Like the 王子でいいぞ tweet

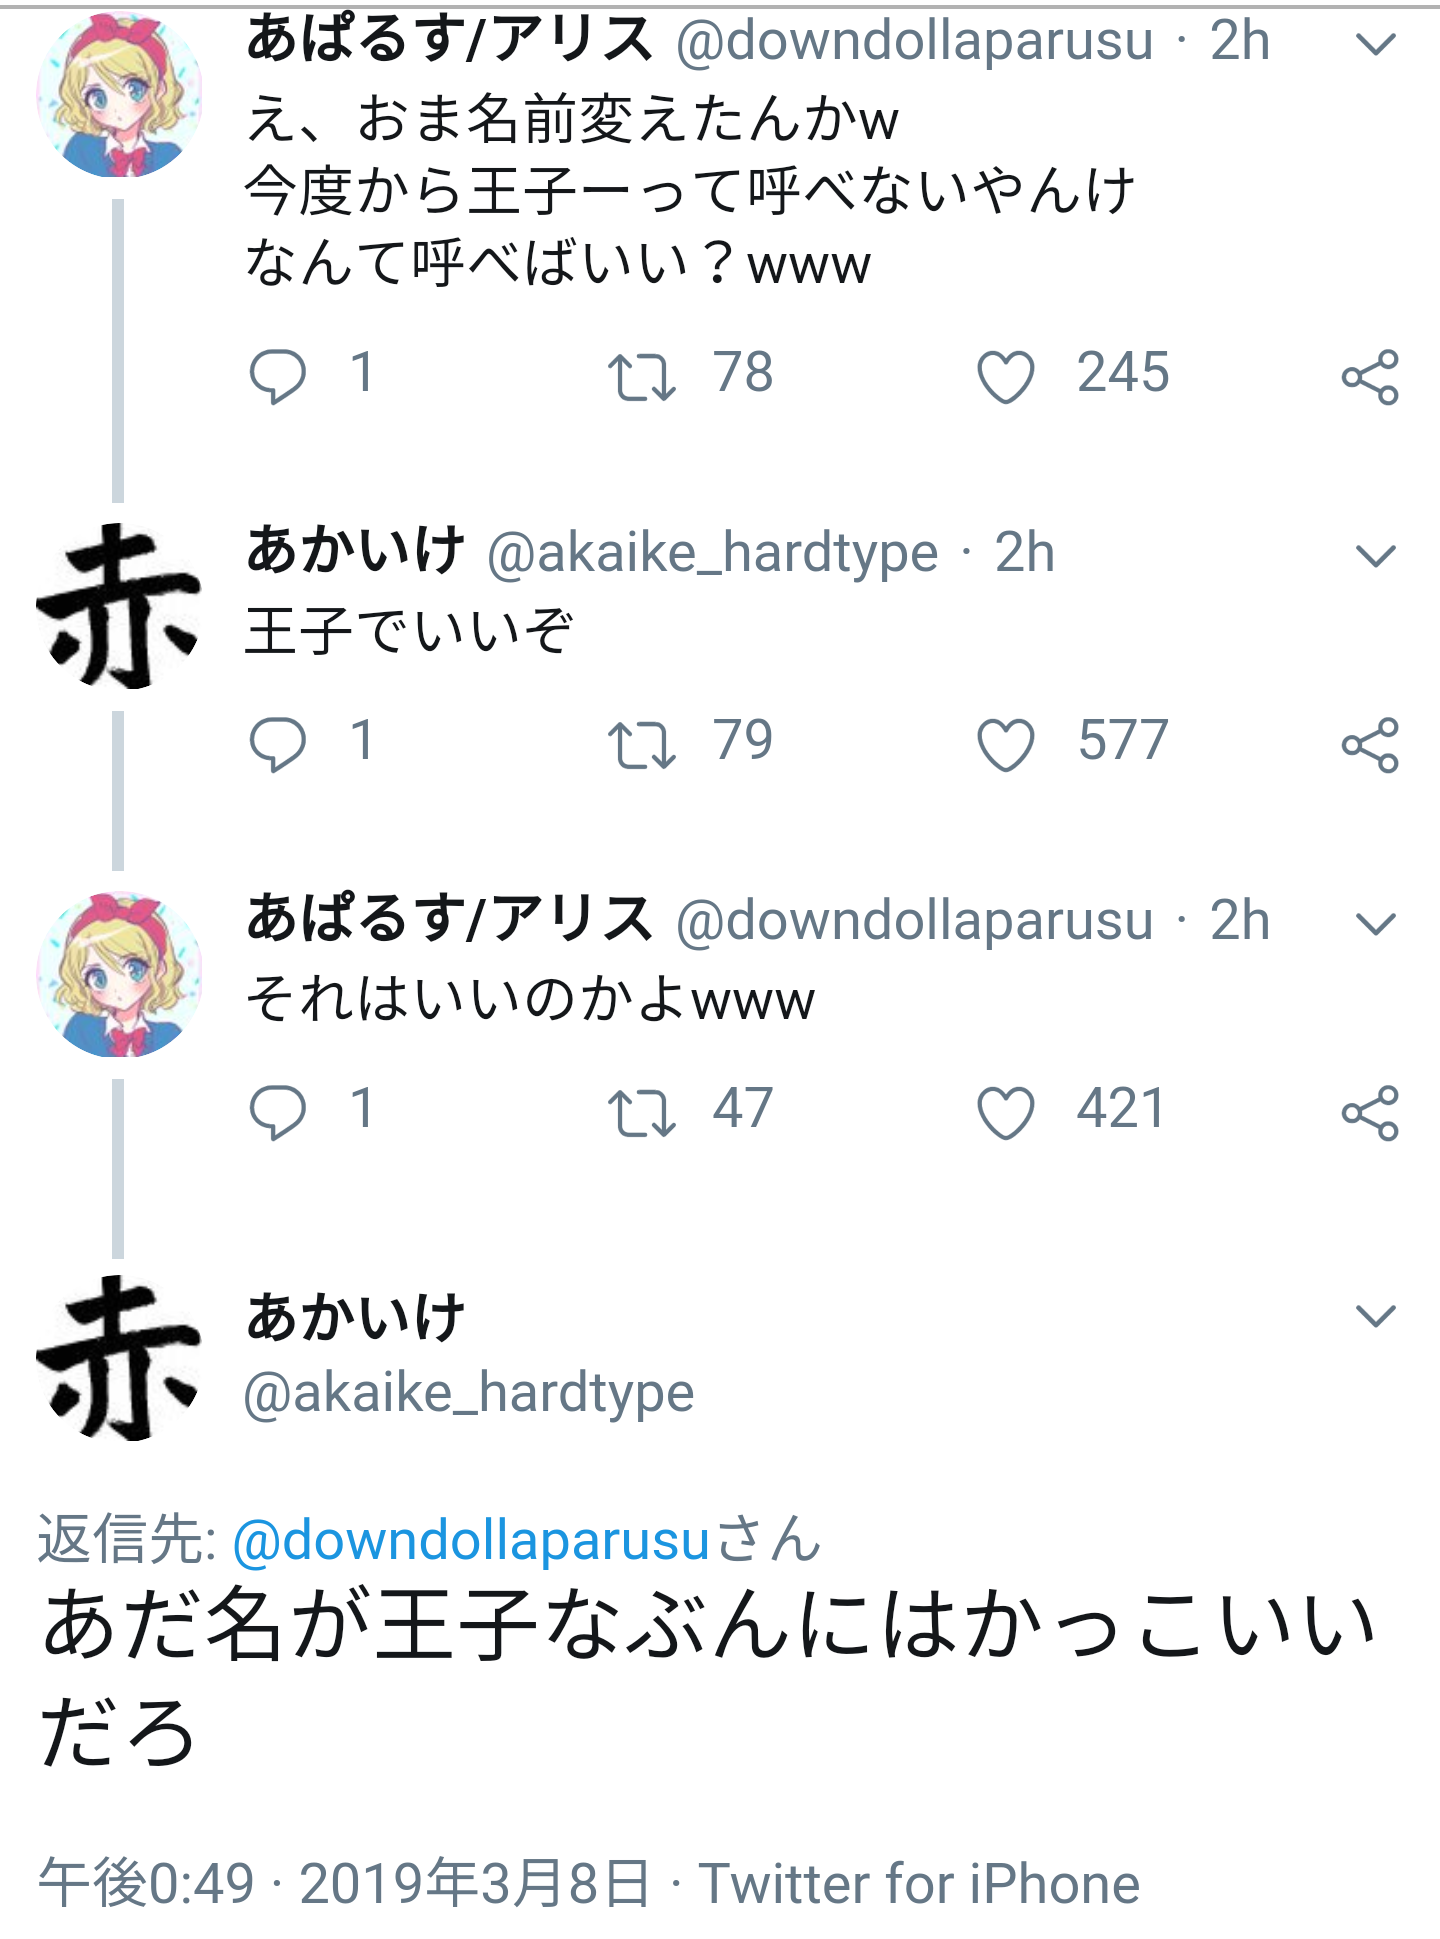(x=1005, y=745)
